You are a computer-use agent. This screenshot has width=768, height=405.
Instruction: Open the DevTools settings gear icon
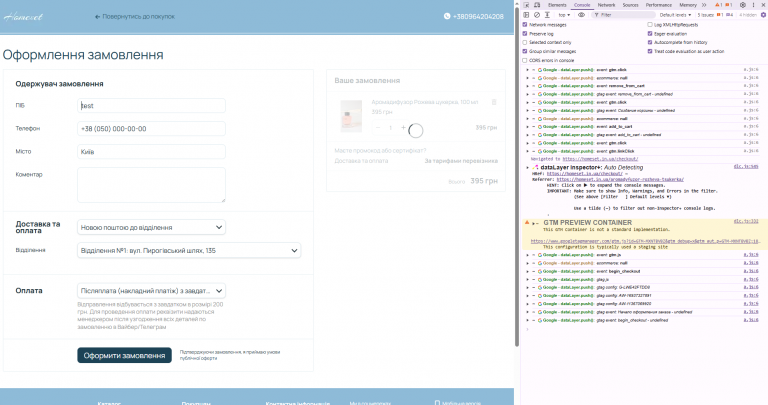pos(743,5)
